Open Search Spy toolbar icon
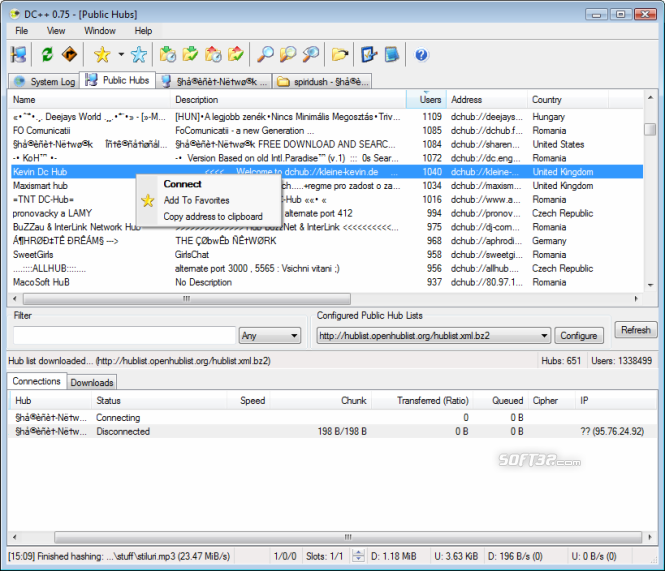 pos(311,55)
